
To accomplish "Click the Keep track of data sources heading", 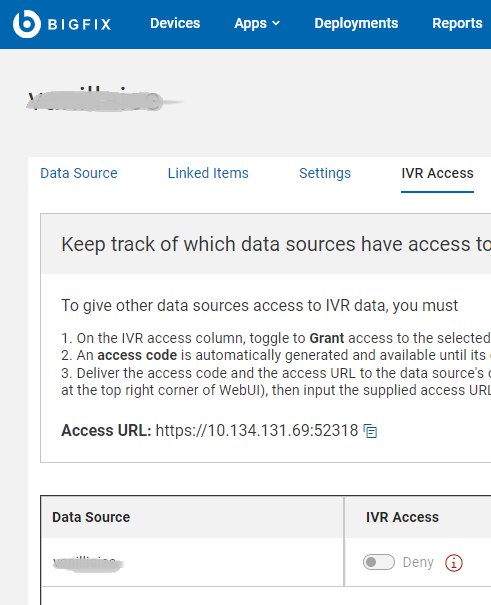I will [276, 244].
